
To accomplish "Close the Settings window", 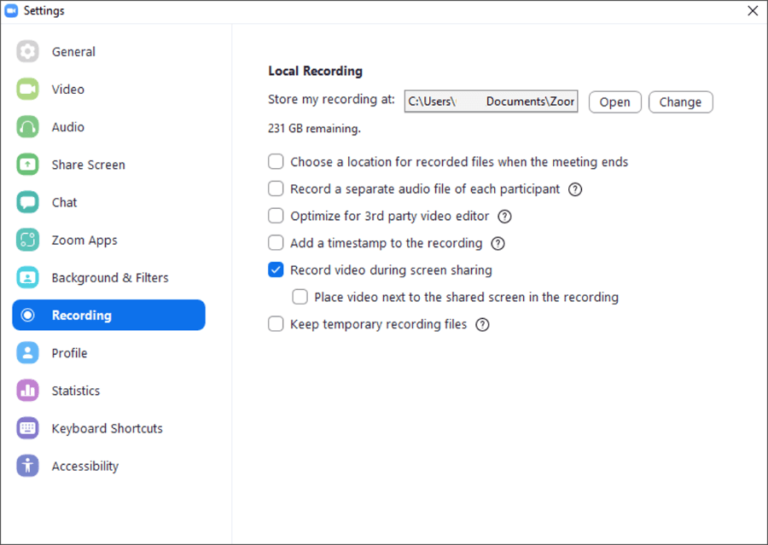I will click(753, 11).
